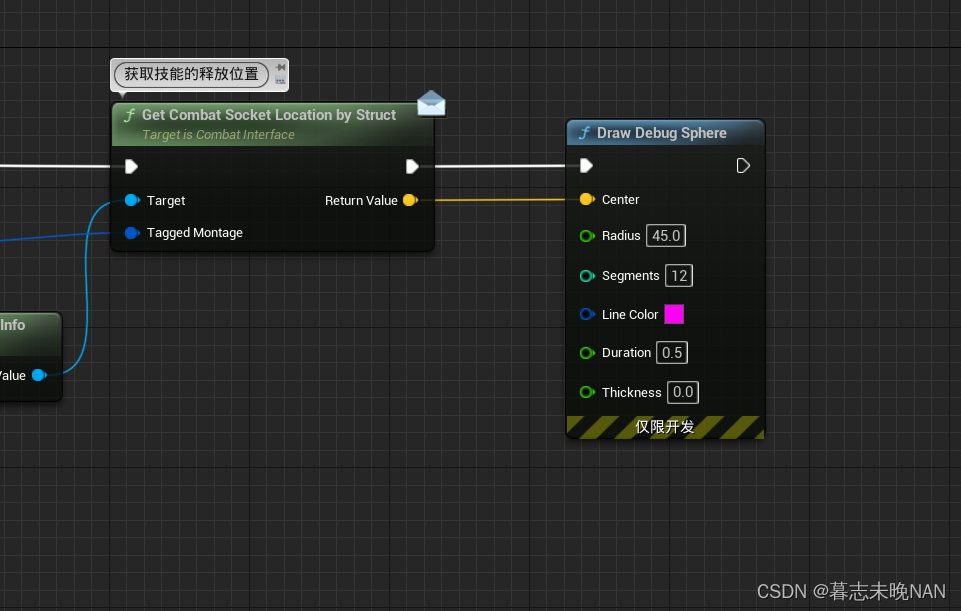961x611 pixels.
Task: Edit the Radius value 45.0
Action: tap(666, 236)
